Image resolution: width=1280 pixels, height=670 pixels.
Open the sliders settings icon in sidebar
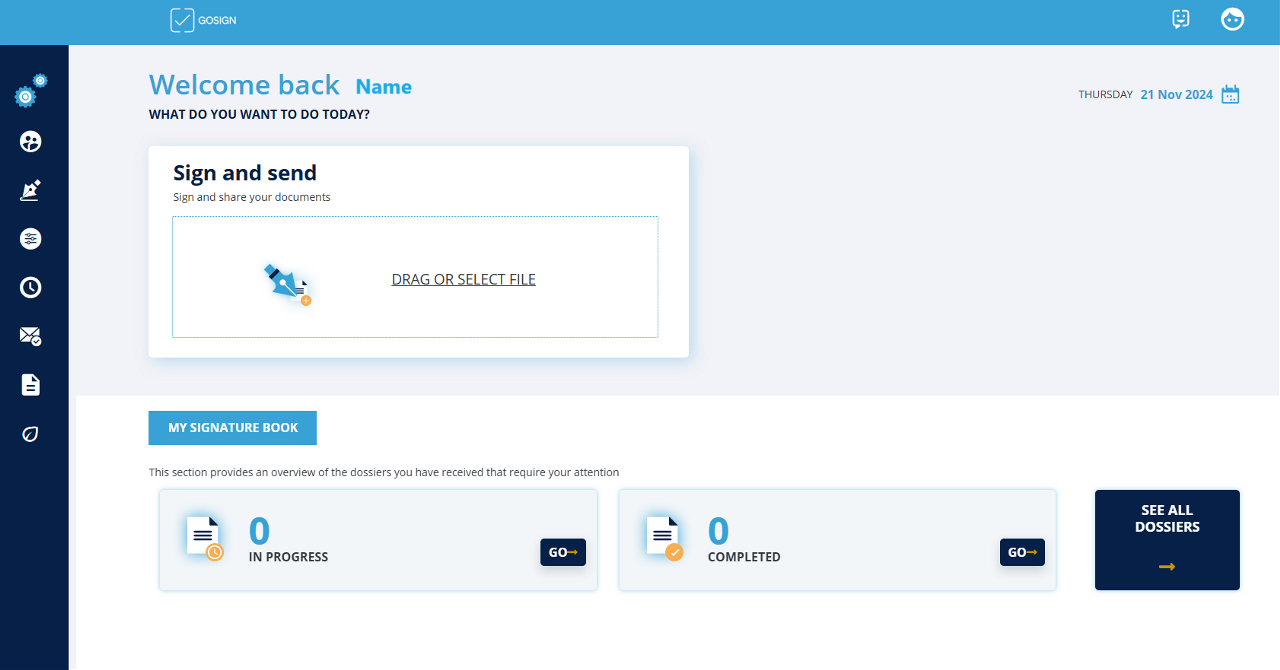click(31, 239)
